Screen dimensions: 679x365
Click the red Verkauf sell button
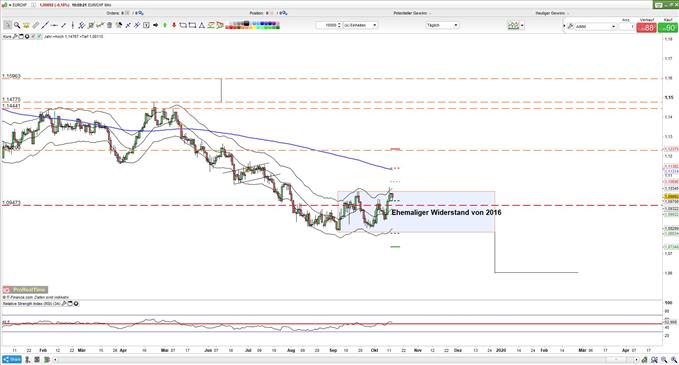pos(647,27)
